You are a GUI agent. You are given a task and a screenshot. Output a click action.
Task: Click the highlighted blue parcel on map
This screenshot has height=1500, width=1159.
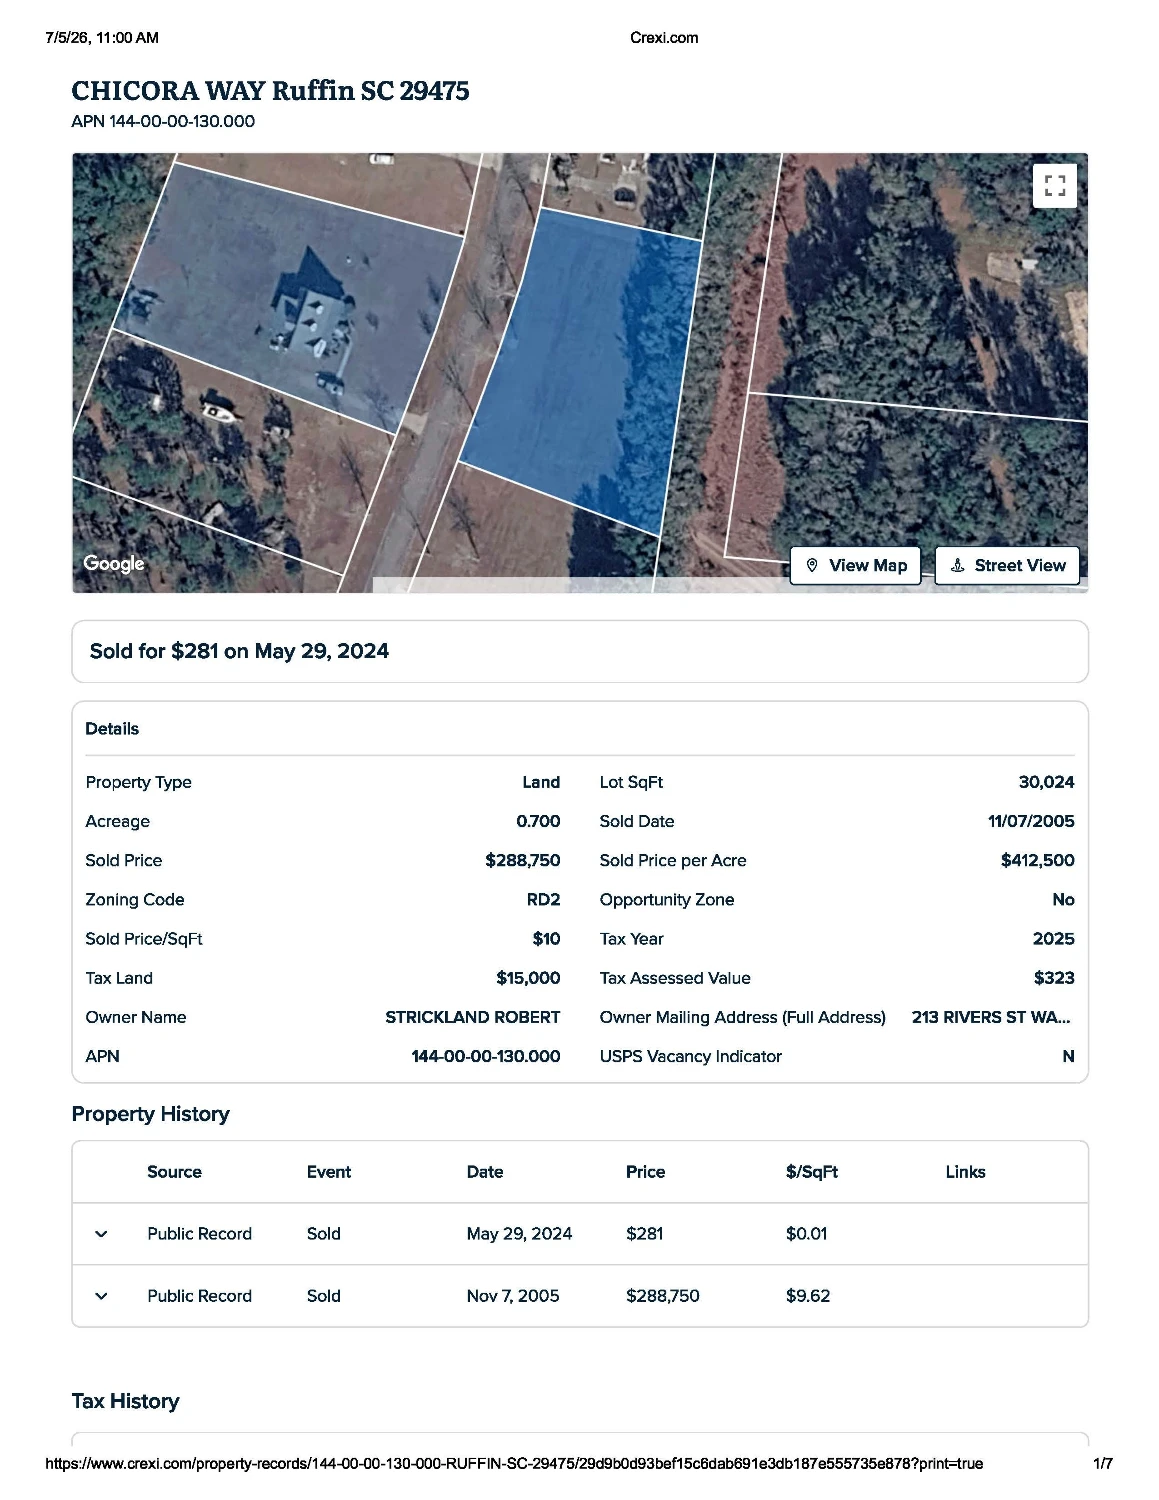pos(588,370)
